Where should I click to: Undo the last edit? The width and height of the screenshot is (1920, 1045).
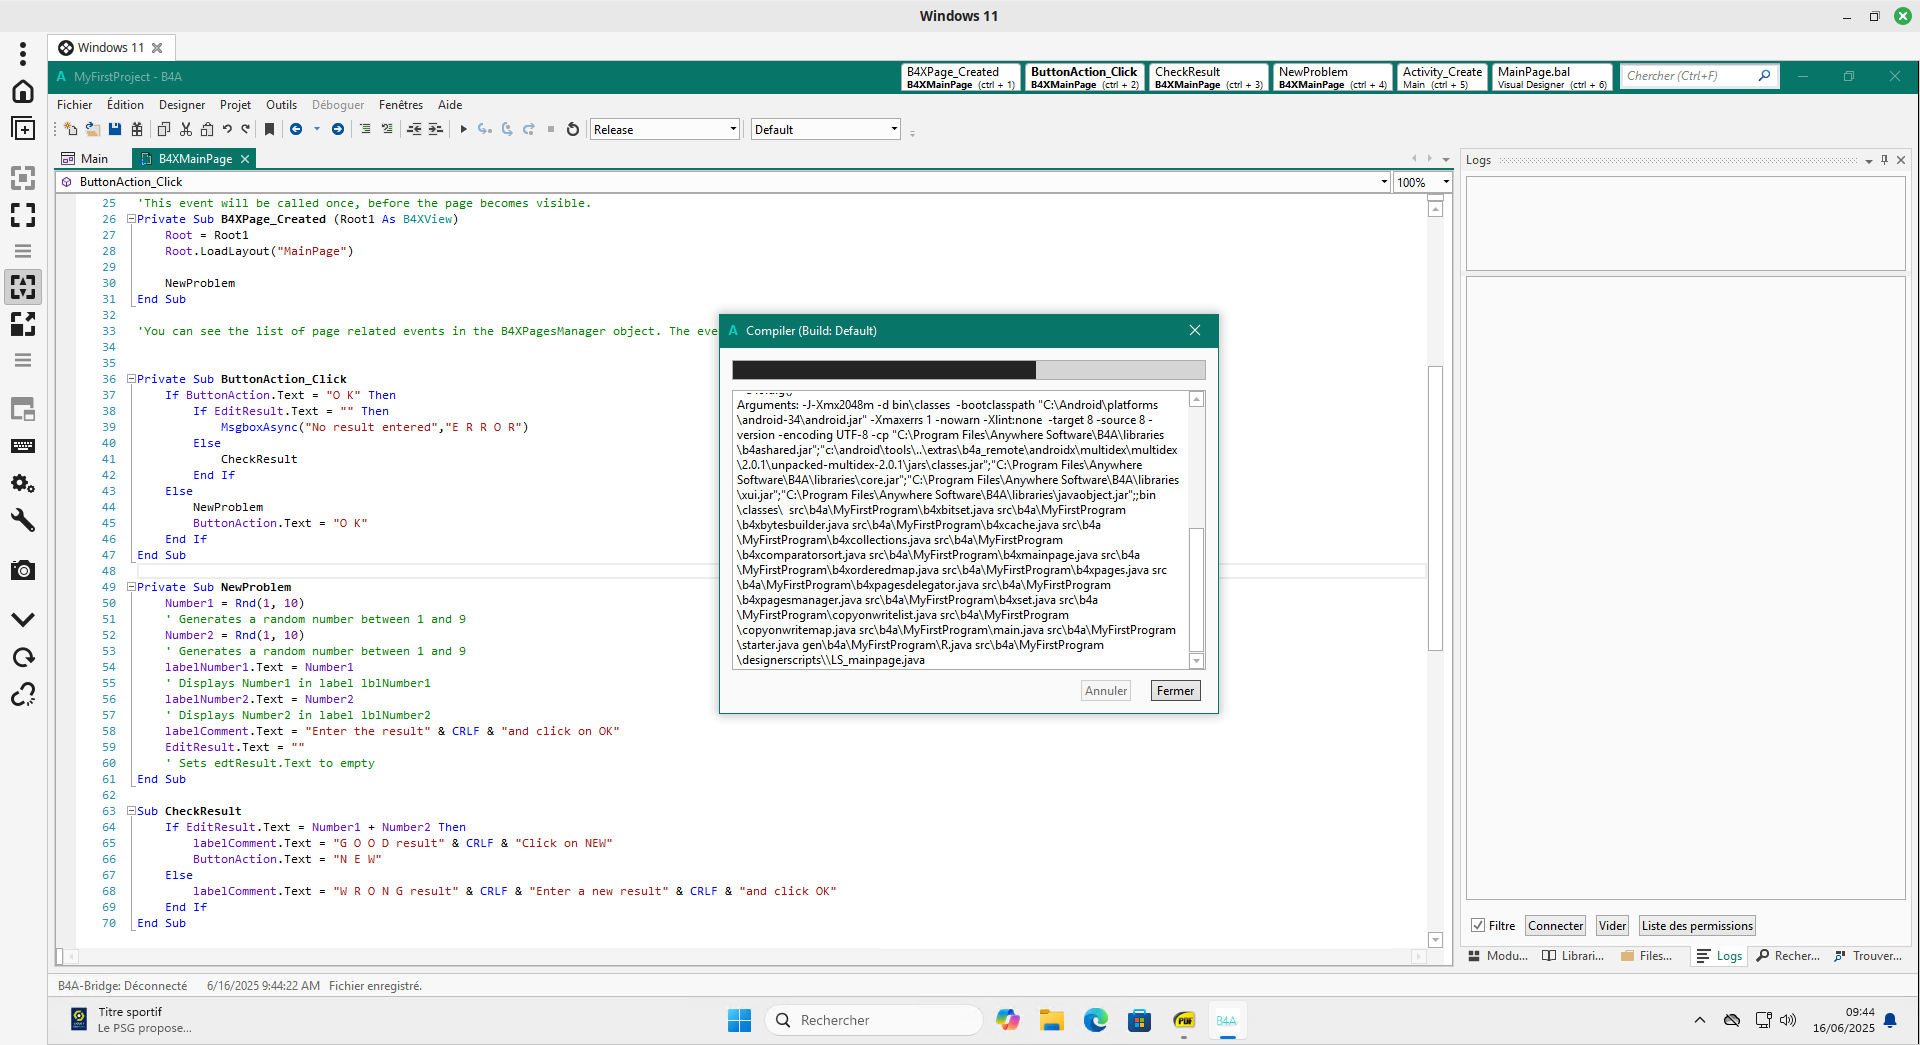pyautogui.click(x=228, y=128)
